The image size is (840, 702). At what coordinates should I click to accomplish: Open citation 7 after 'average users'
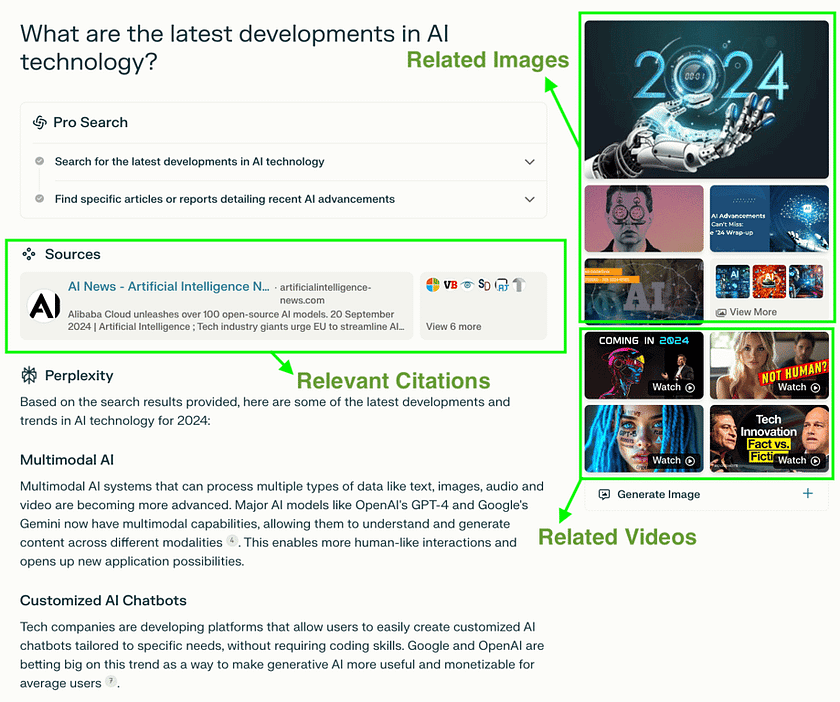[x=110, y=682]
